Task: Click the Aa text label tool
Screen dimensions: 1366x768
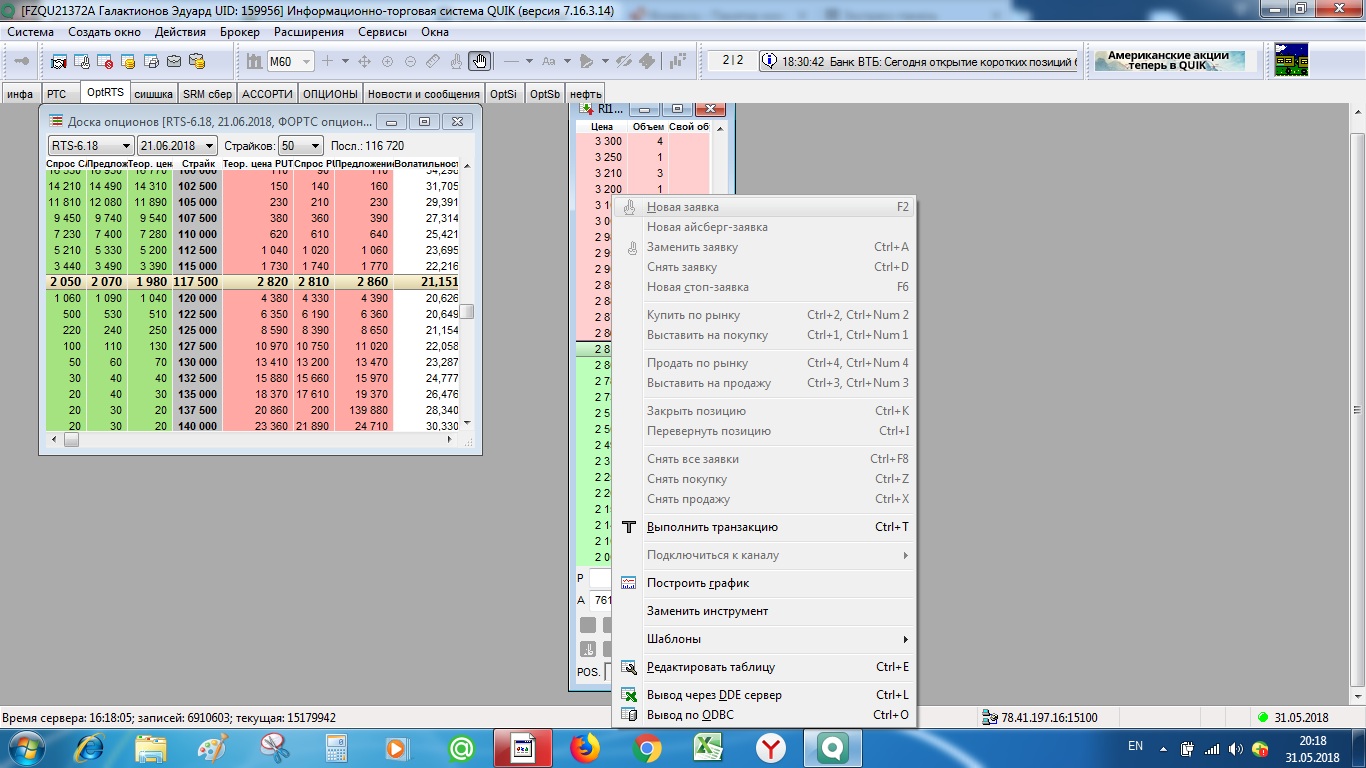Action: 548,61
